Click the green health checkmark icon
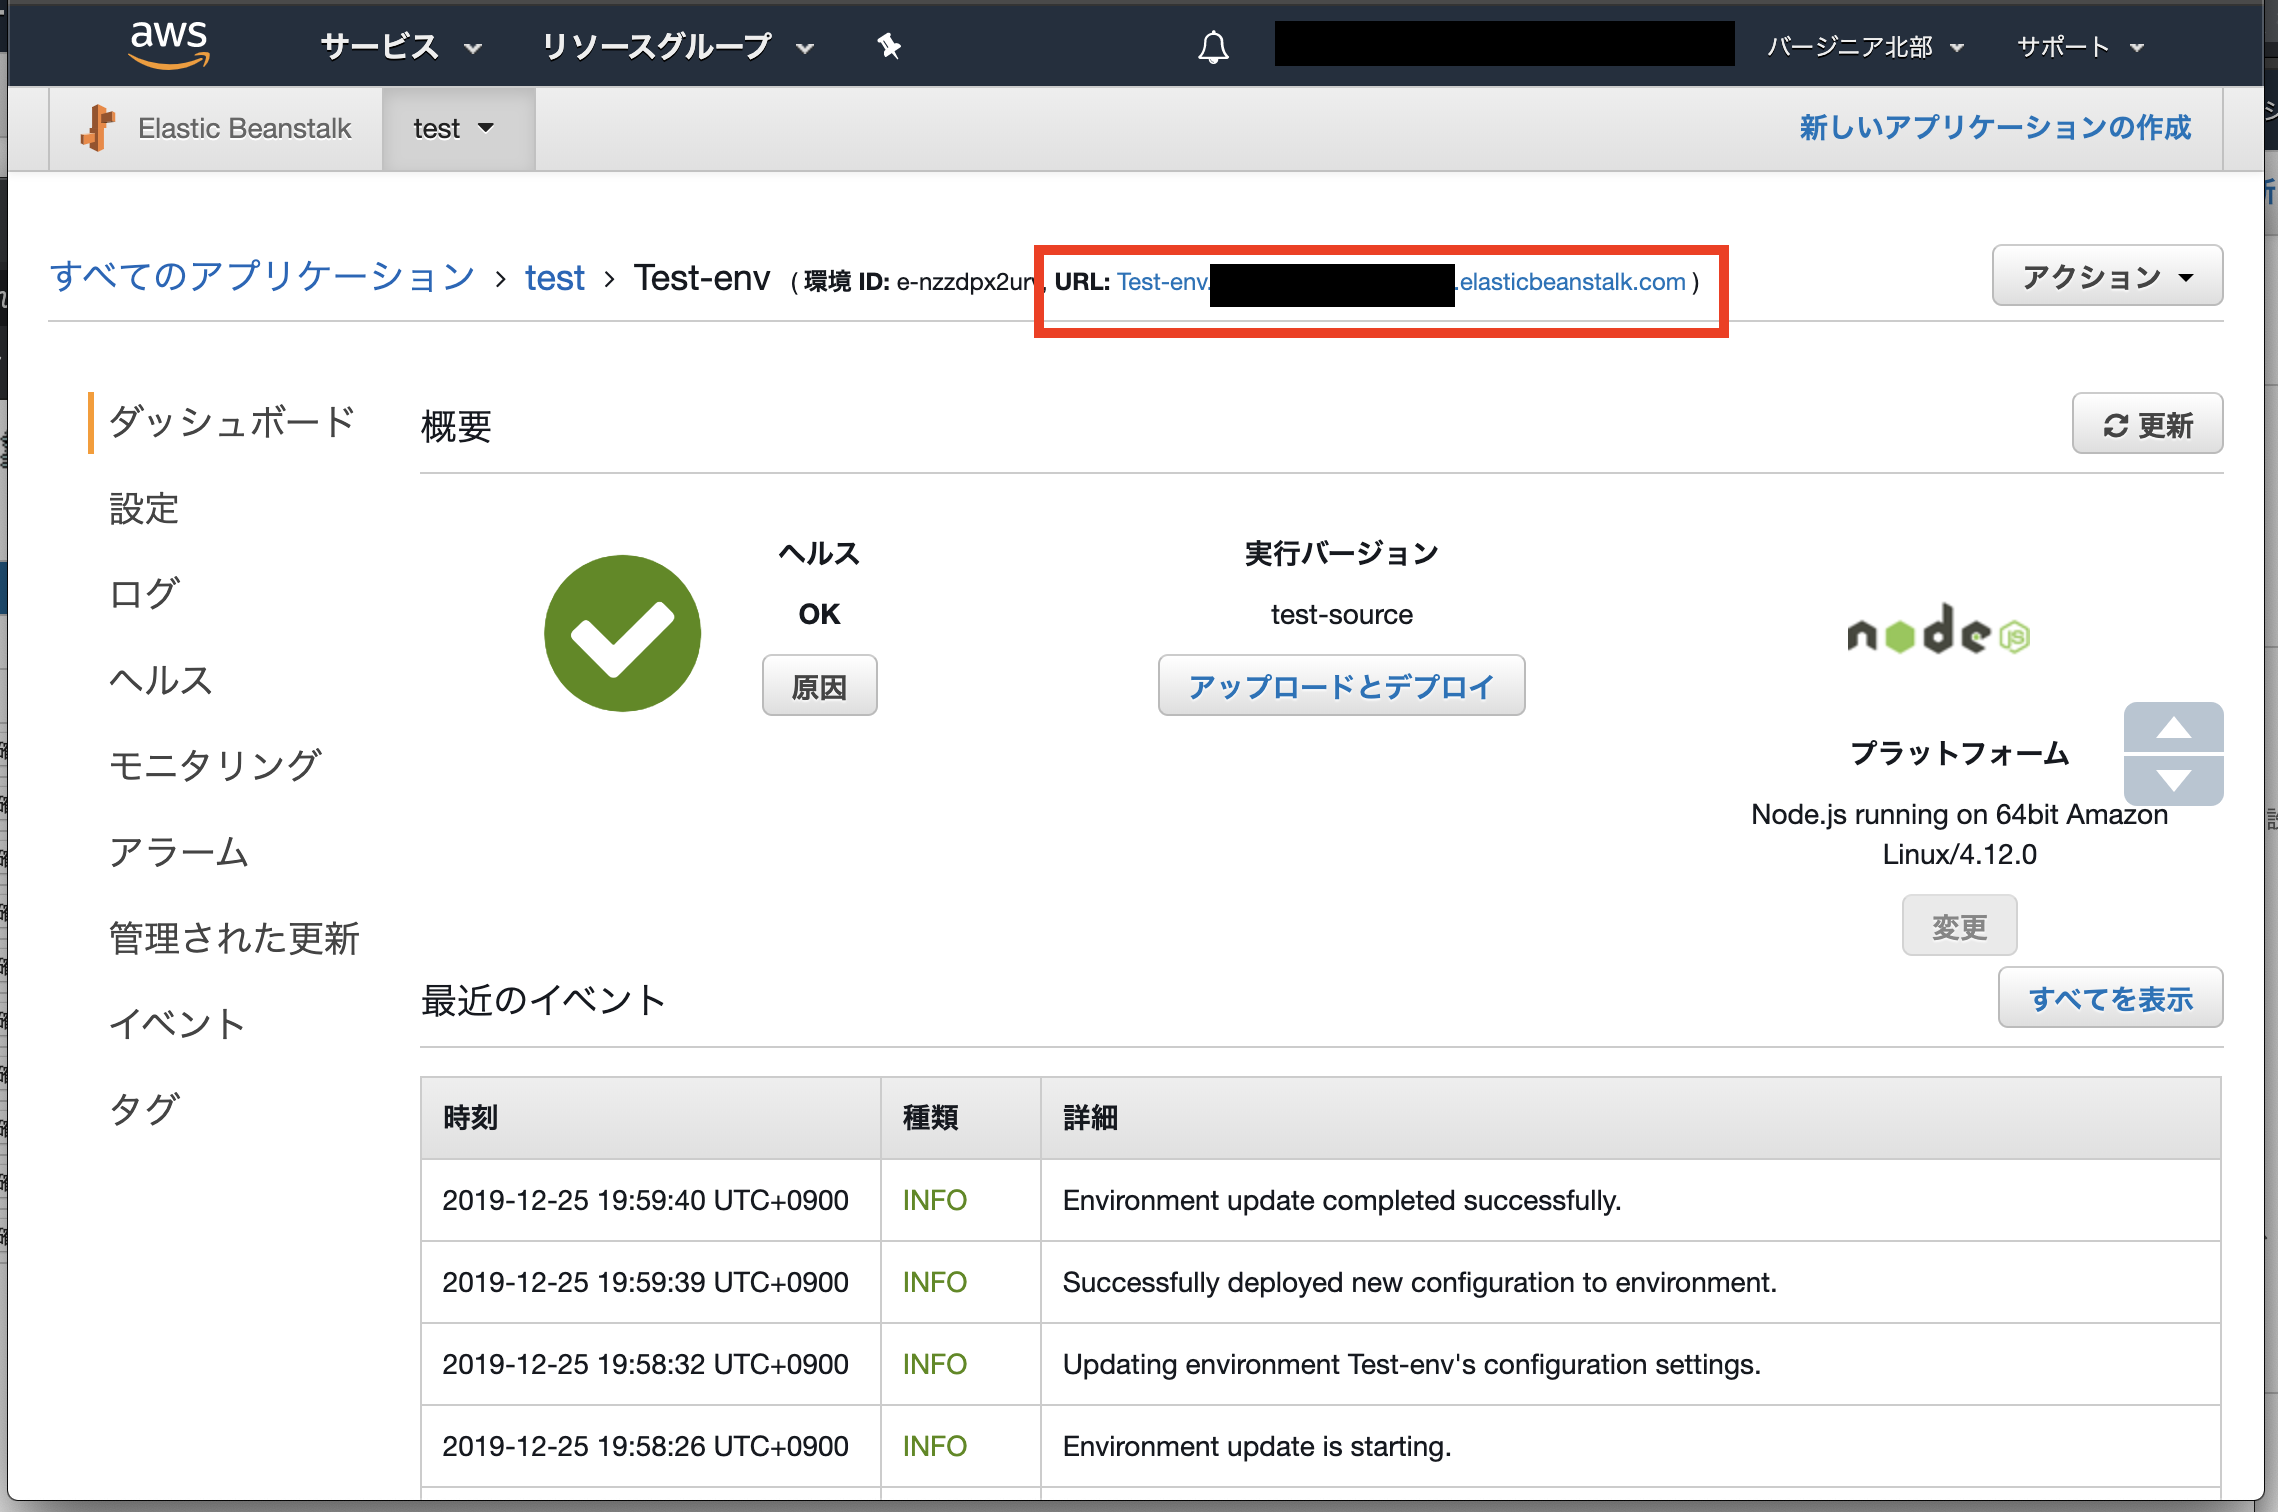This screenshot has height=1512, width=2278. tap(622, 634)
